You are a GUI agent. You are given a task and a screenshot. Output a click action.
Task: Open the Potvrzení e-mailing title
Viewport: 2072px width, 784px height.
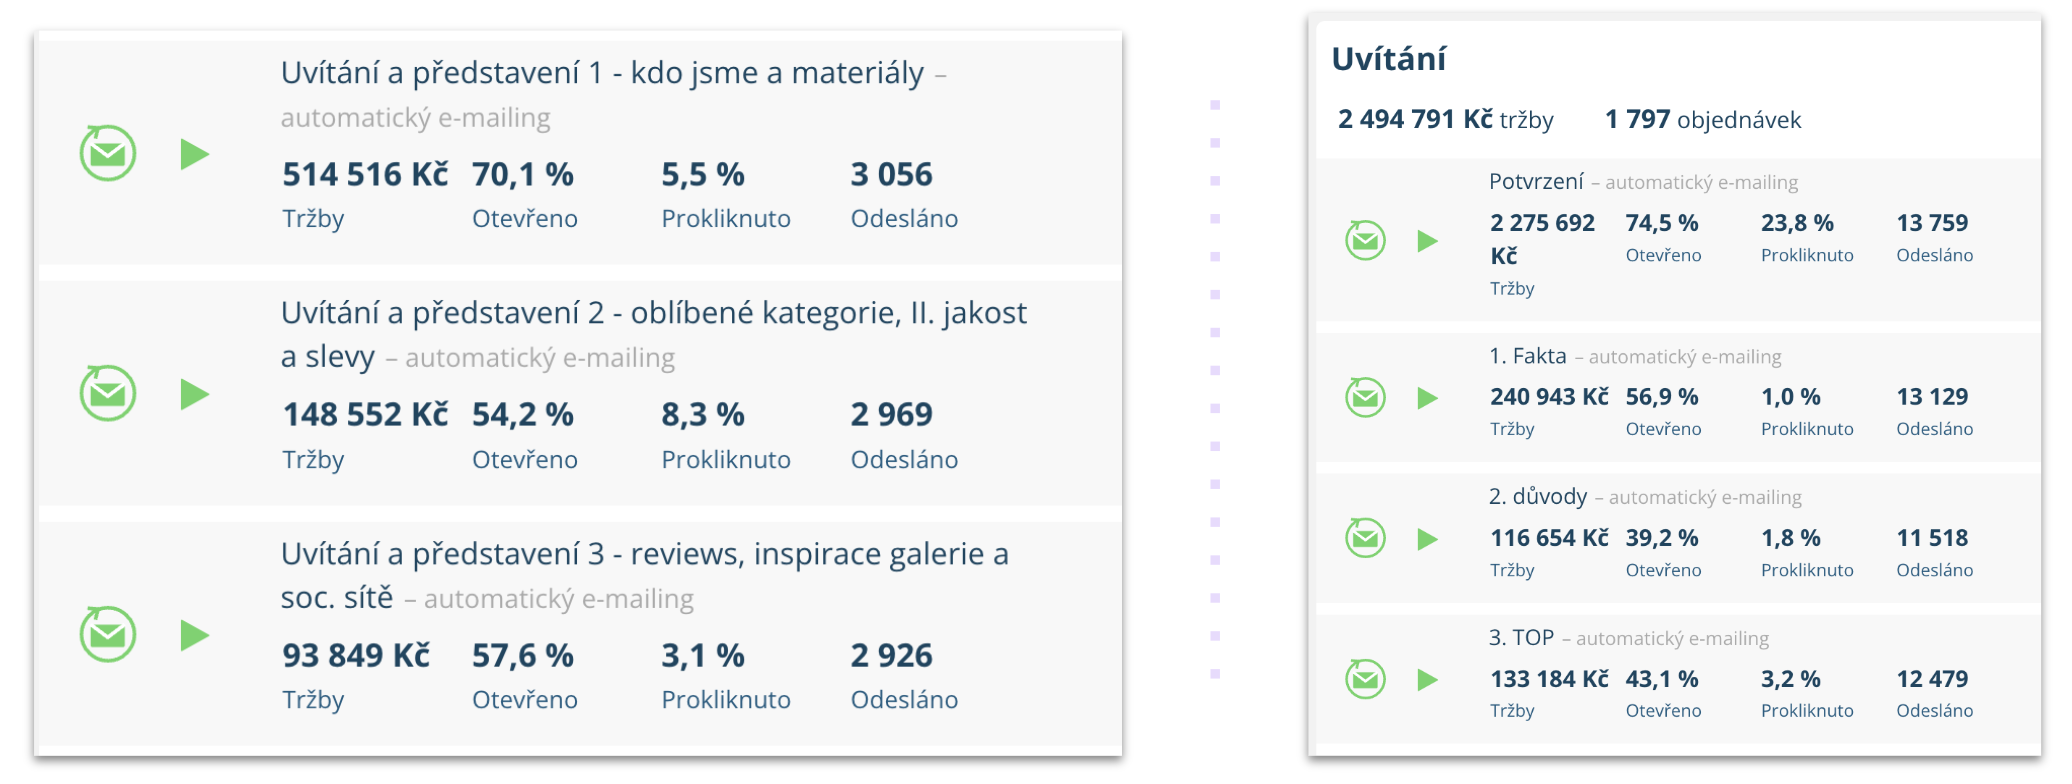(1536, 182)
